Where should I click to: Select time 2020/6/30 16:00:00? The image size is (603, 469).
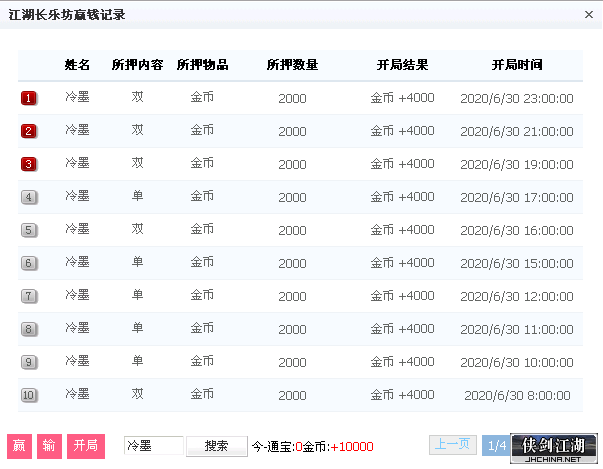[517, 231]
